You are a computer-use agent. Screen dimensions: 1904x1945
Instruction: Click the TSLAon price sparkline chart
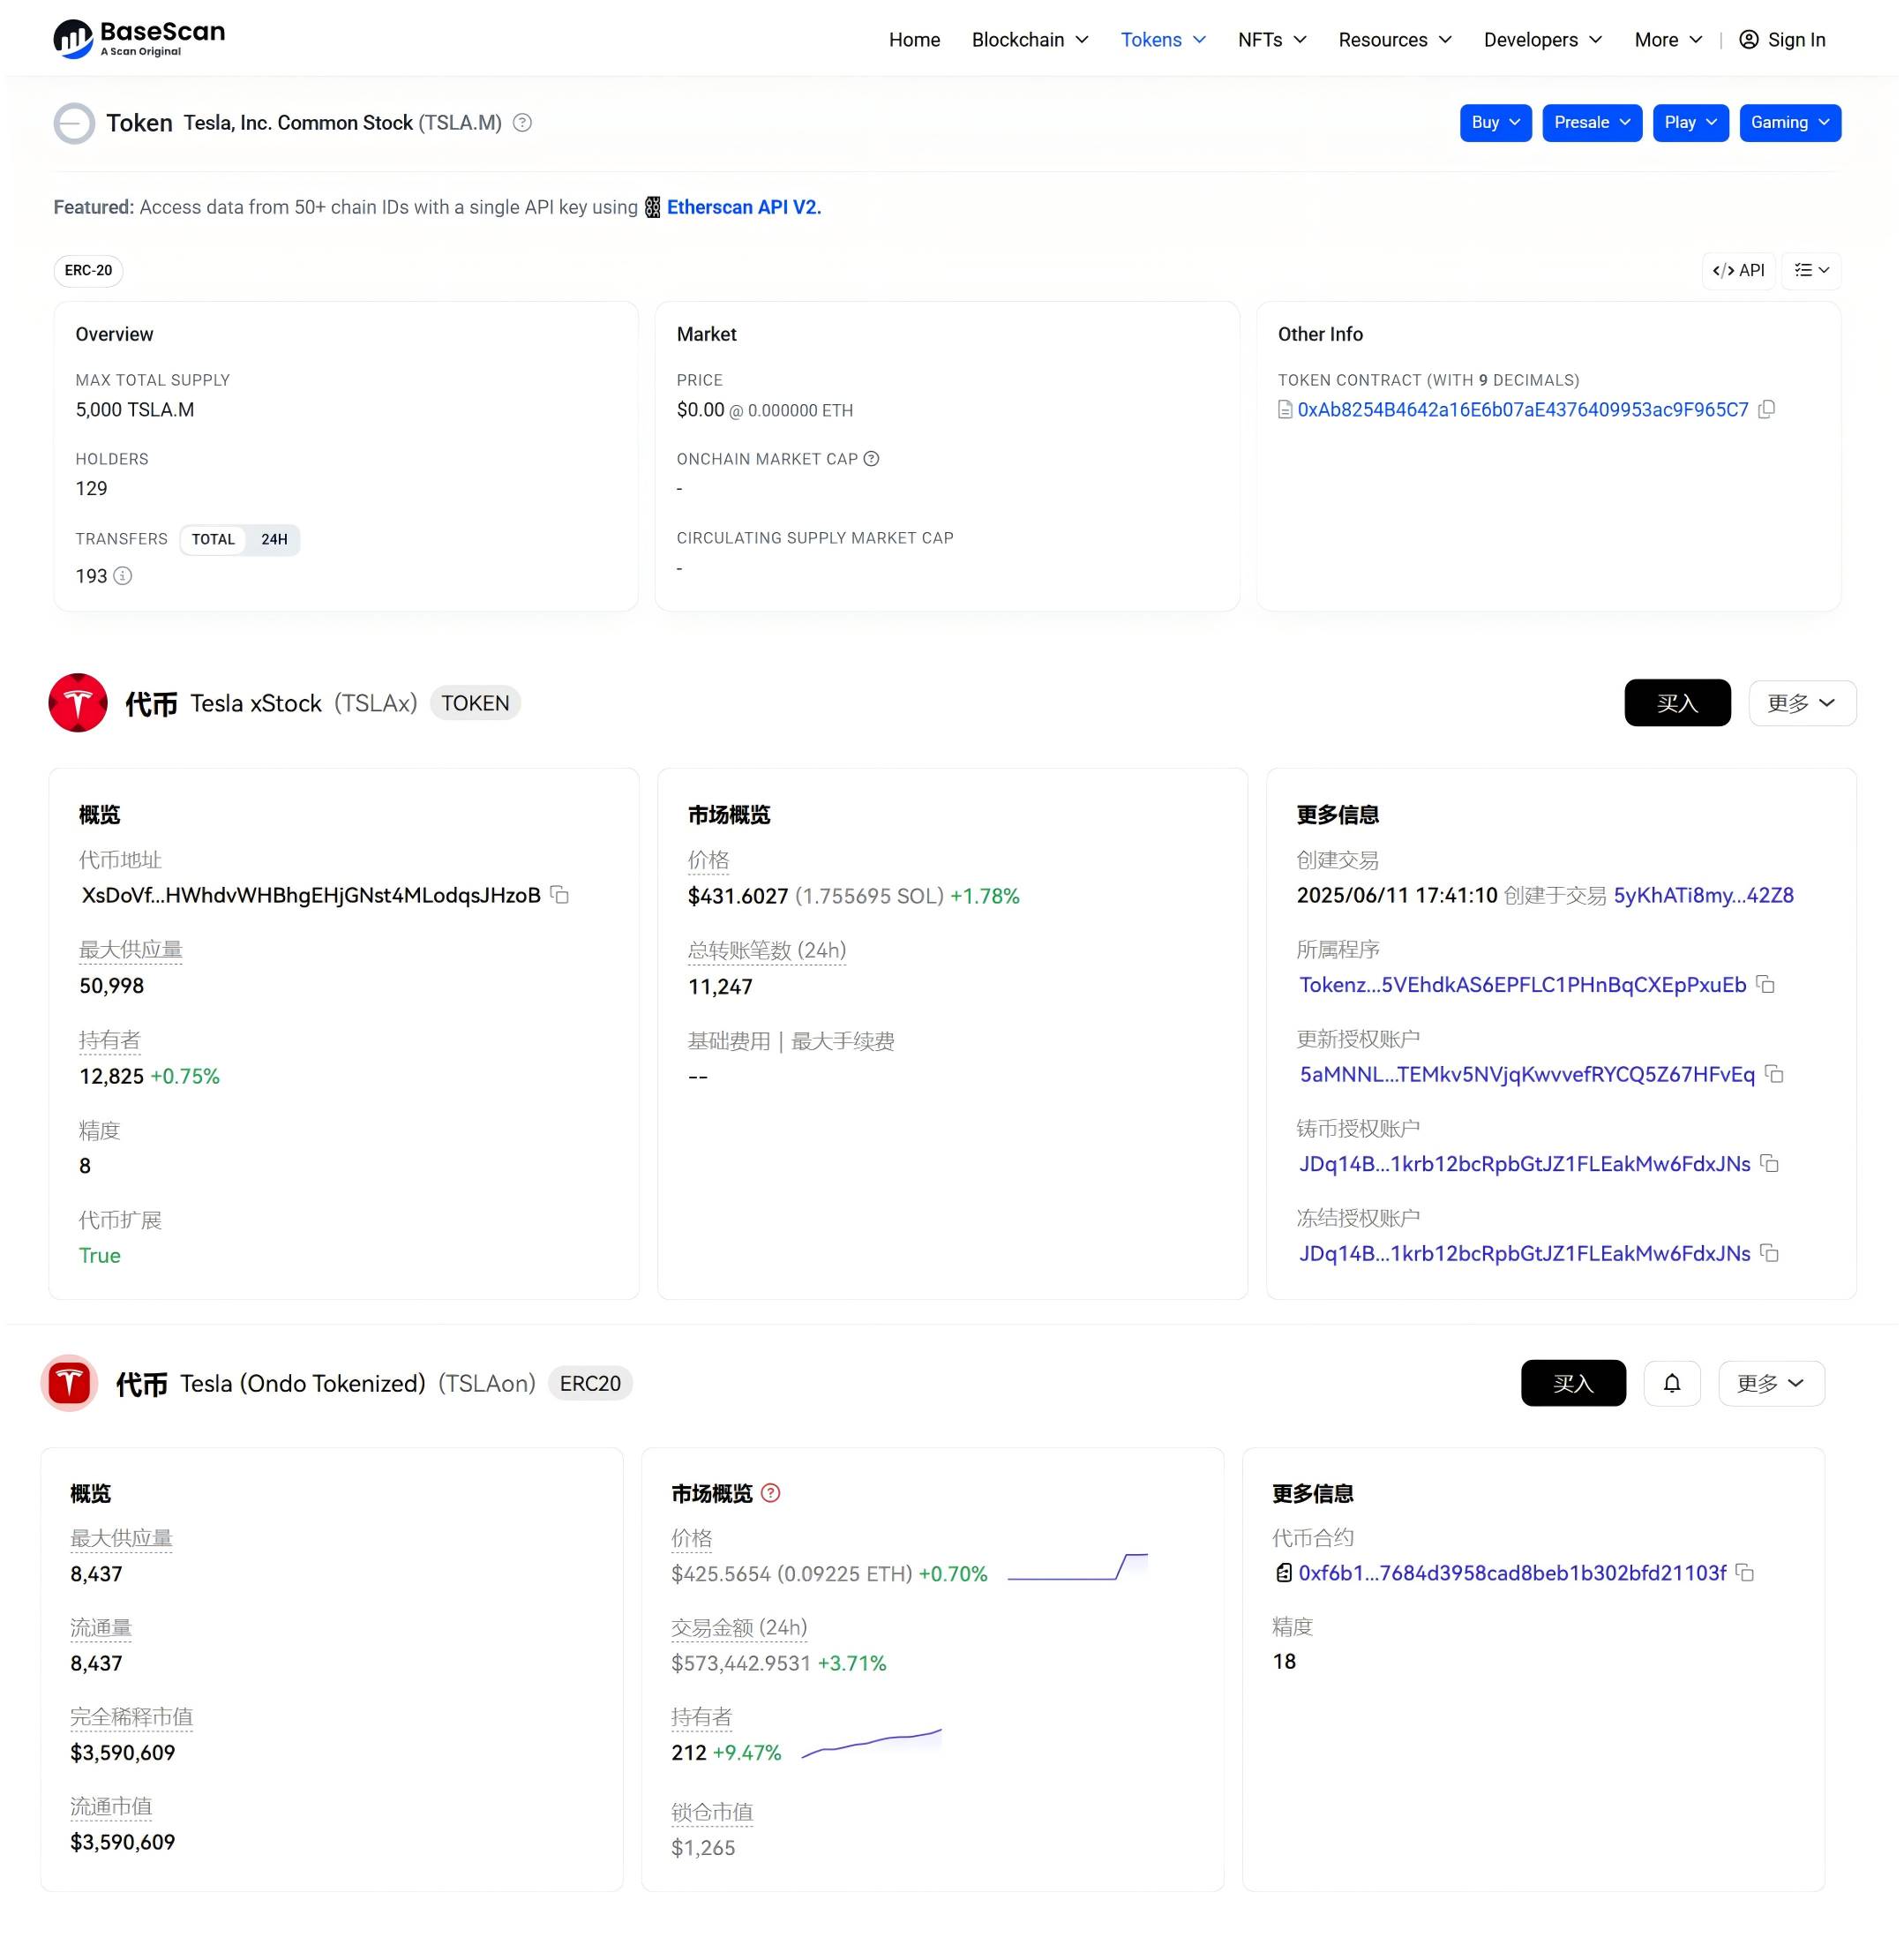(1077, 1567)
